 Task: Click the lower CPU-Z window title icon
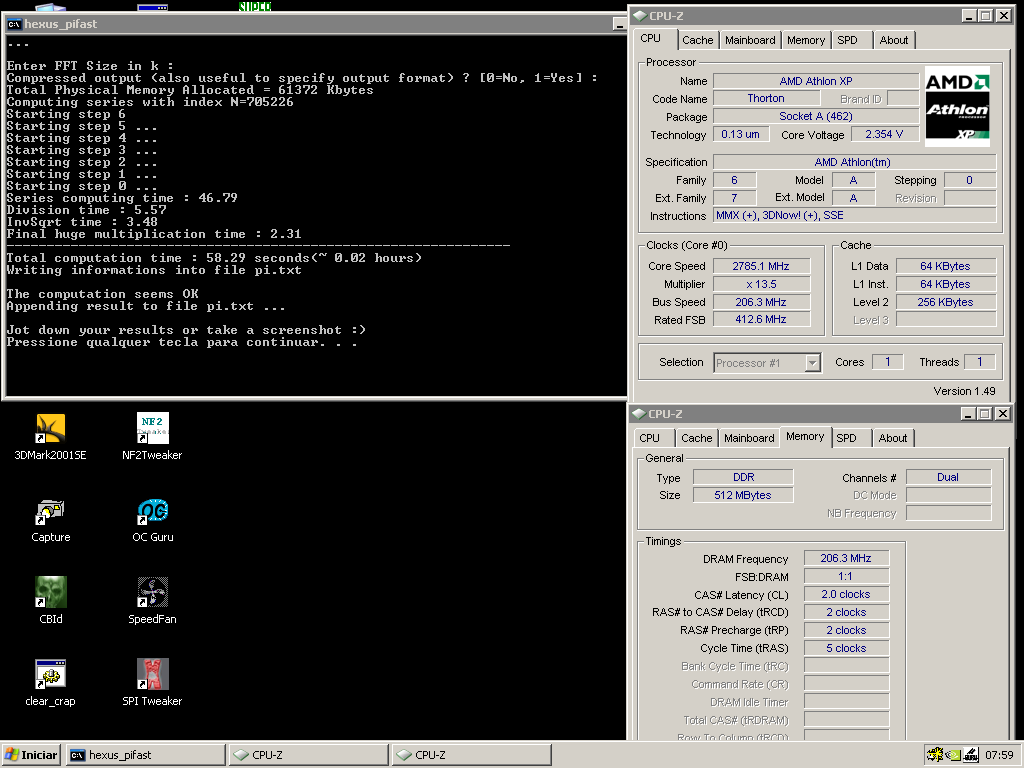point(639,413)
